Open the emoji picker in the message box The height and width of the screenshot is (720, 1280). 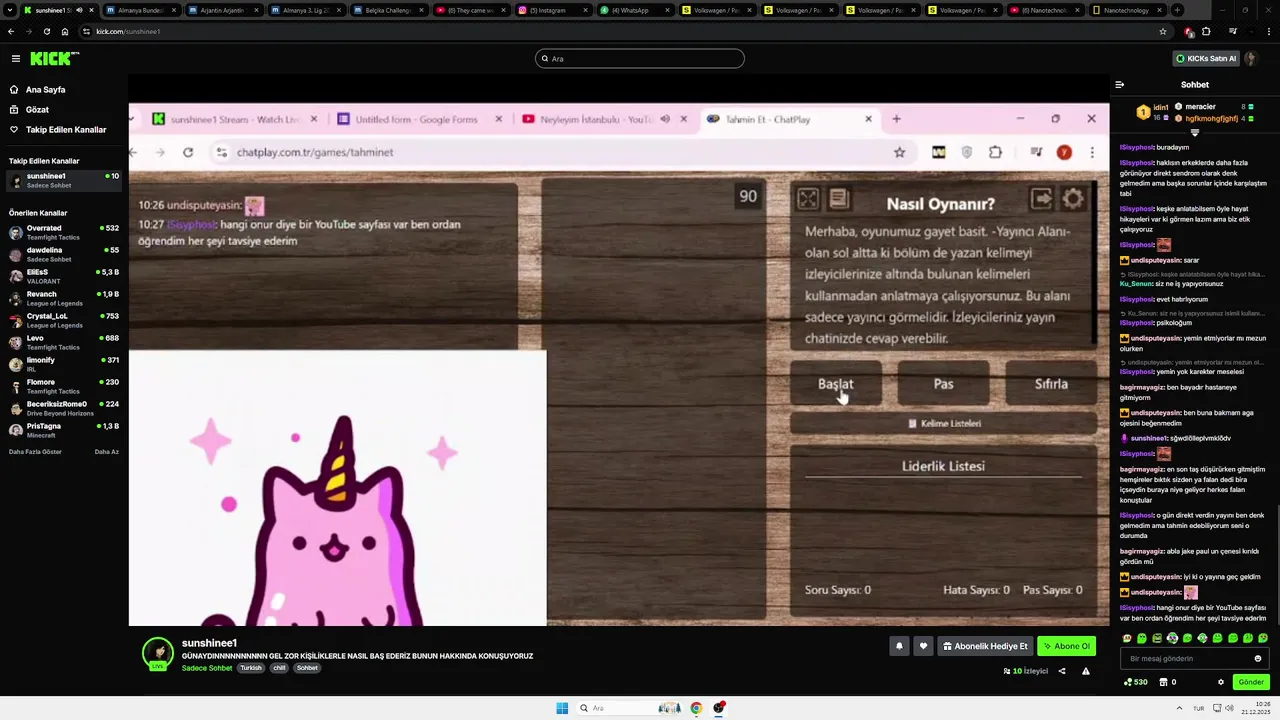pyautogui.click(x=1258, y=659)
